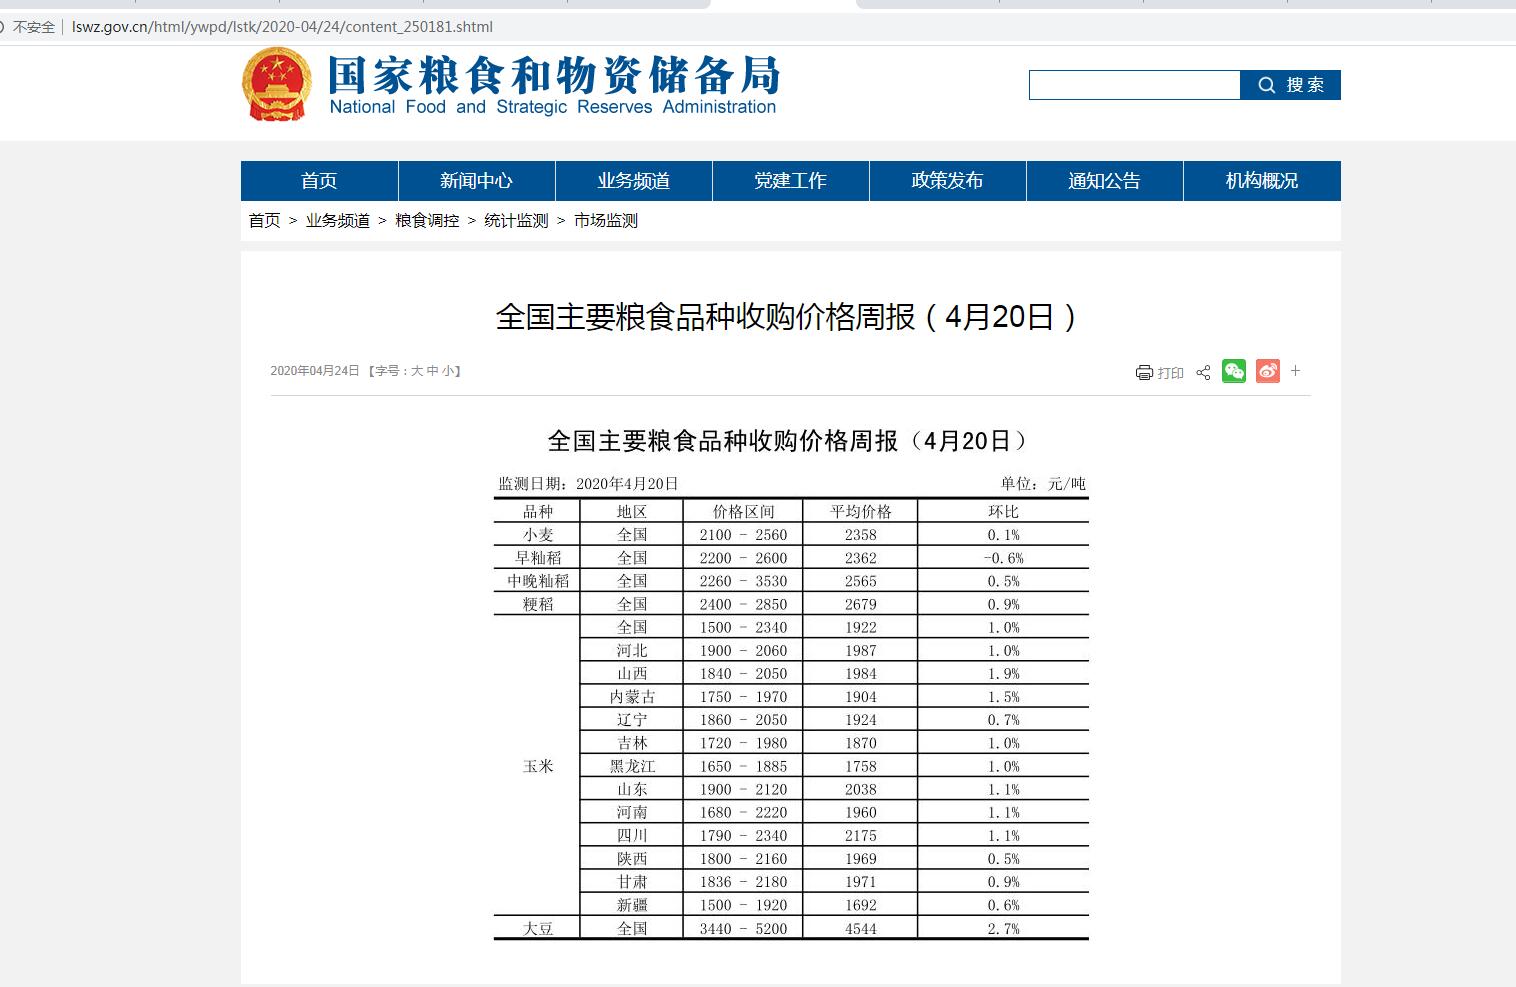Click the national emblem logo icon
This screenshot has height=987, width=1516.
(x=277, y=84)
